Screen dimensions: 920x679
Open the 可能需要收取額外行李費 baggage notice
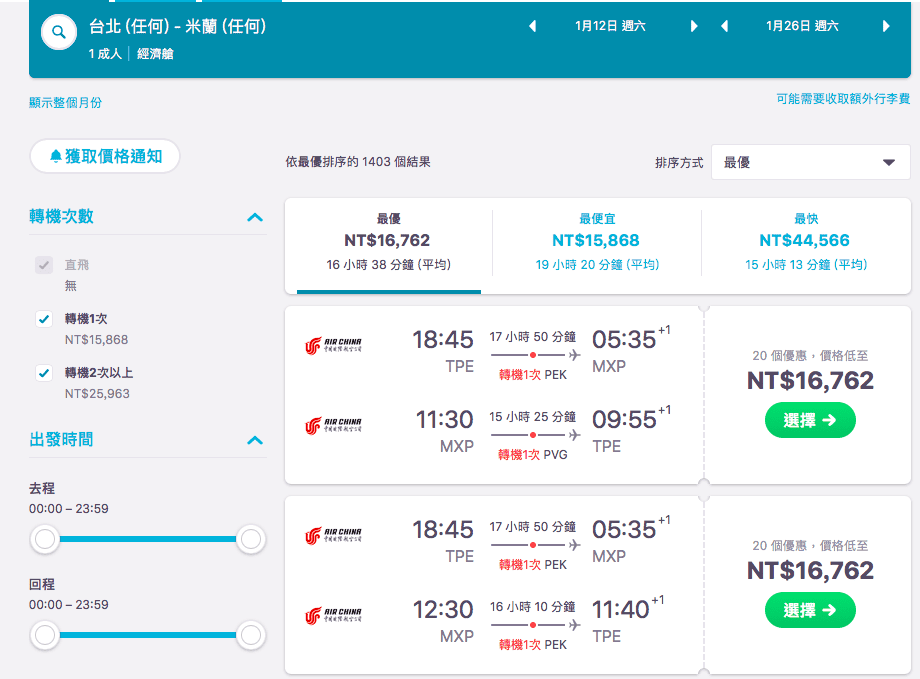[843, 99]
